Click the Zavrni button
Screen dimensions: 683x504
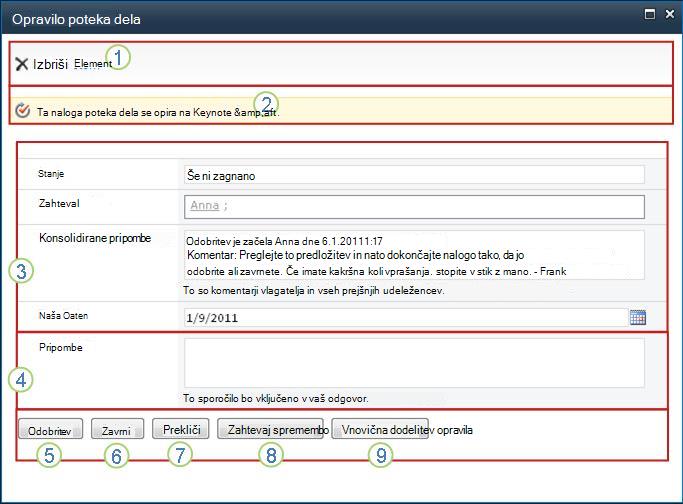click(x=117, y=430)
